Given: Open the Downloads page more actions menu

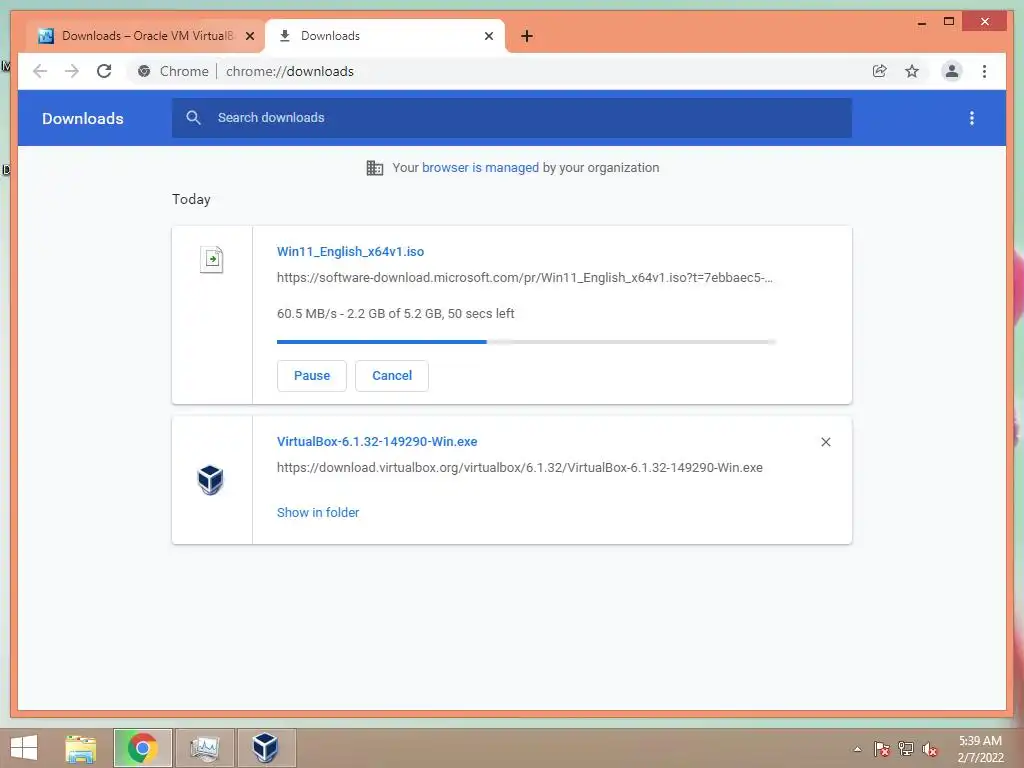Looking at the screenshot, I should tap(972, 118).
